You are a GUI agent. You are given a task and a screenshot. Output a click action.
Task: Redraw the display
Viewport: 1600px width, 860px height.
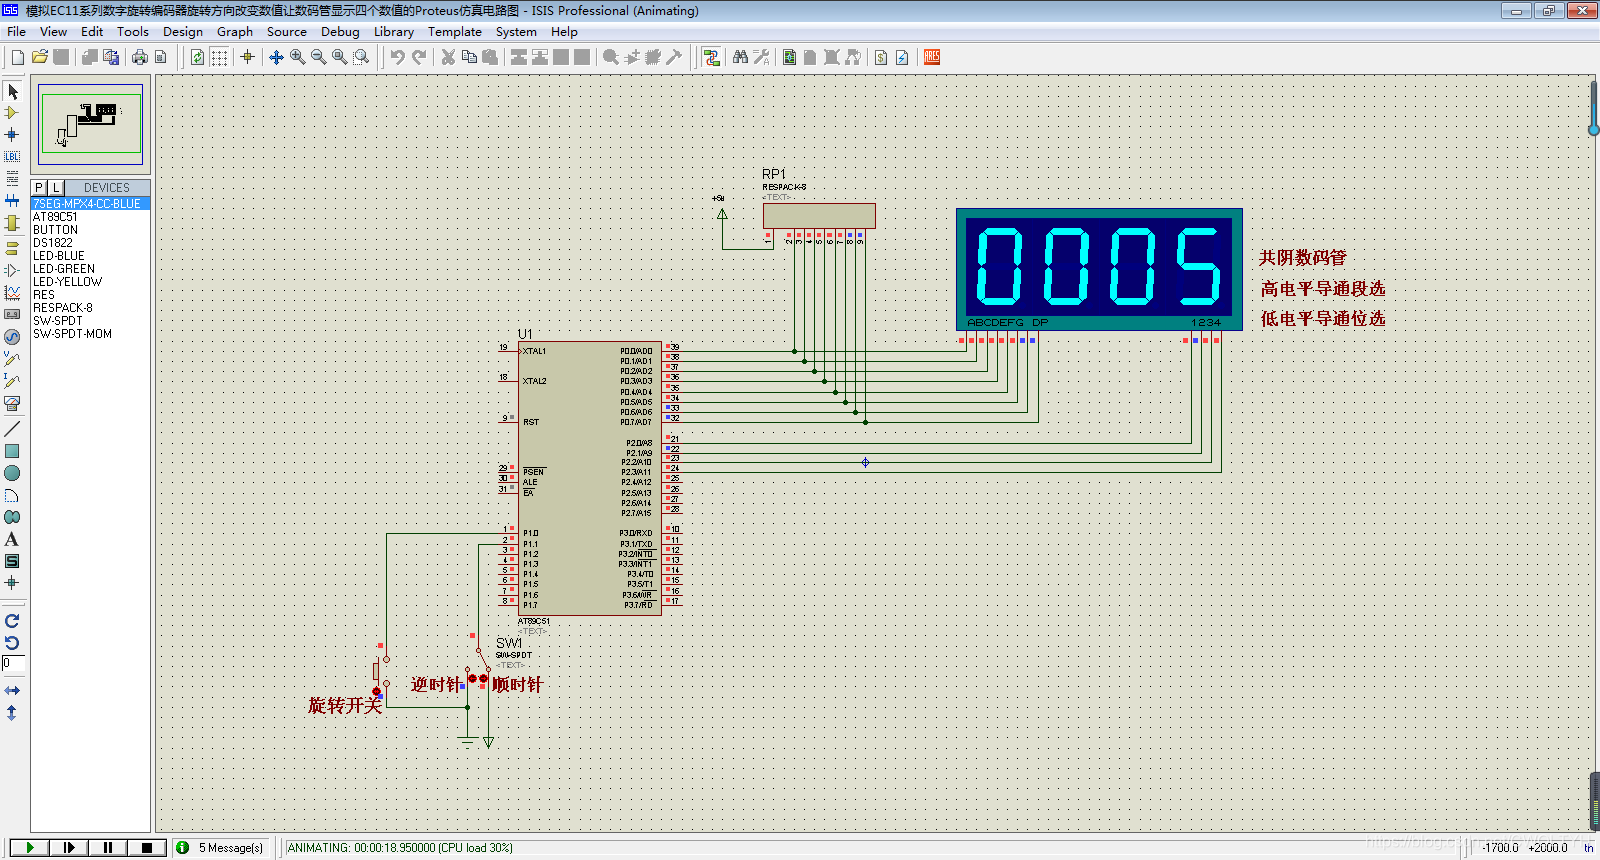point(198,57)
